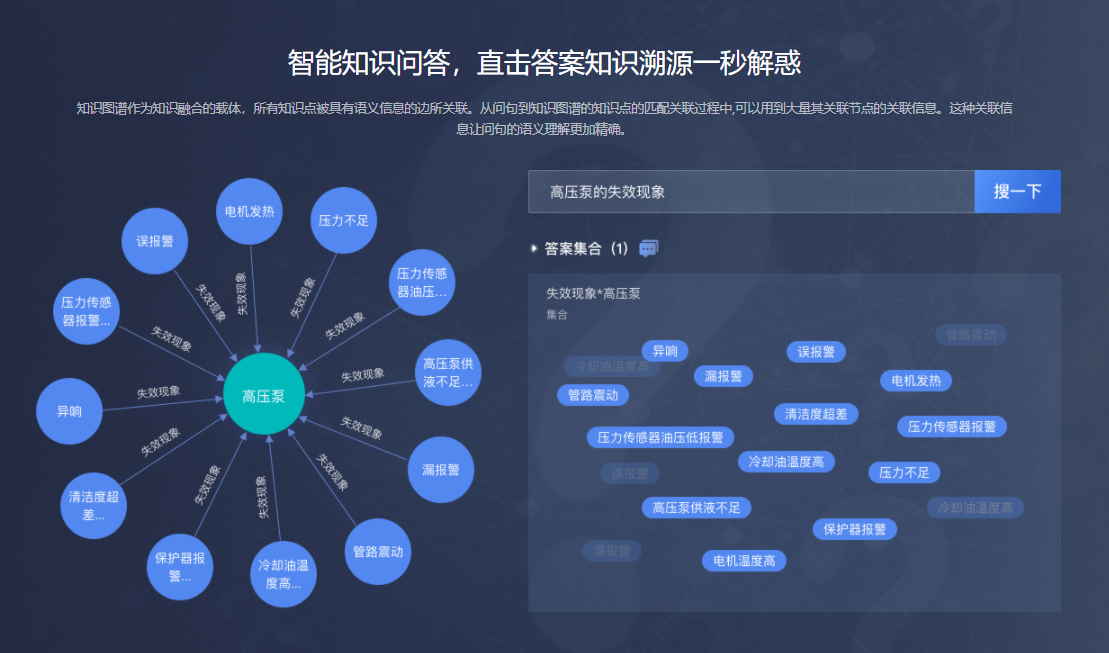Click the dimmed 误报警 tag in answer panel
Screen dimensions: 1109x653
629,473
